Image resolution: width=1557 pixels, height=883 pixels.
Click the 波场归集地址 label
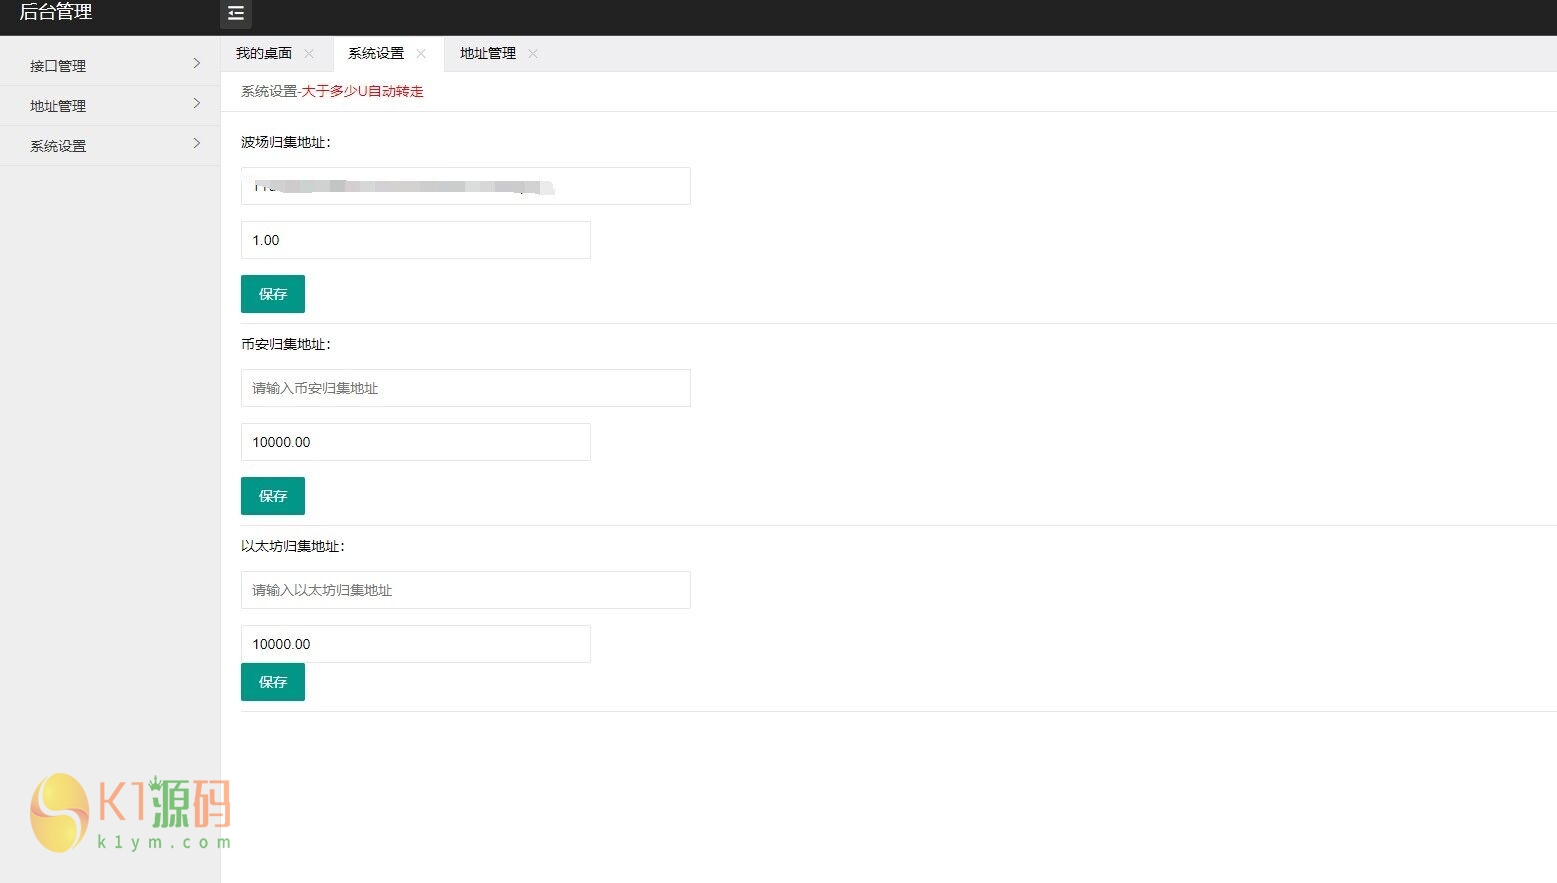[x=286, y=142]
